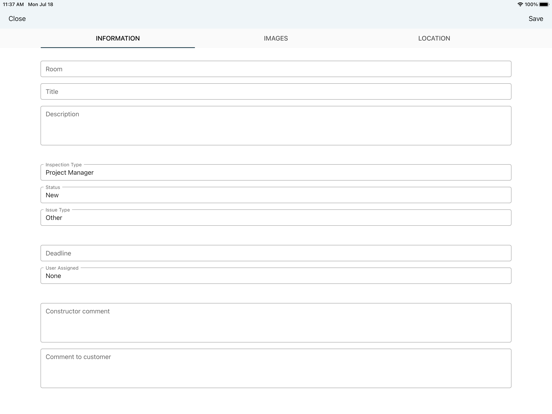Tap the 11:37 AM clock text
The width and height of the screenshot is (552, 414).
pyautogui.click(x=13, y=4)
